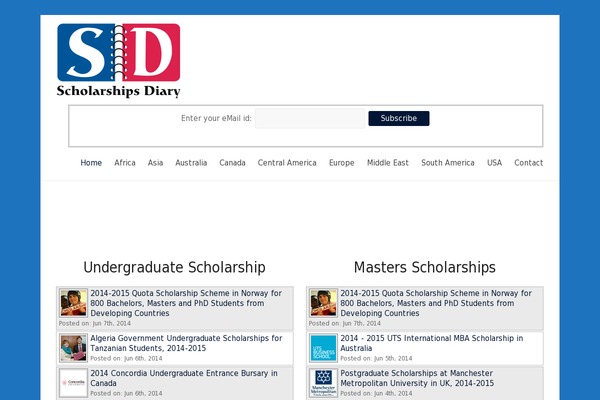600x400 pixels.
Task: Open the Home menu item
Action: point(91,163)
